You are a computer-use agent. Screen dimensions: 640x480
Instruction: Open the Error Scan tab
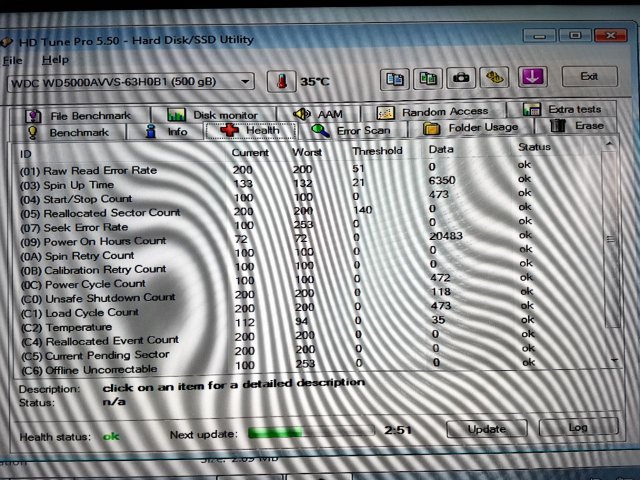click(351, 130)
